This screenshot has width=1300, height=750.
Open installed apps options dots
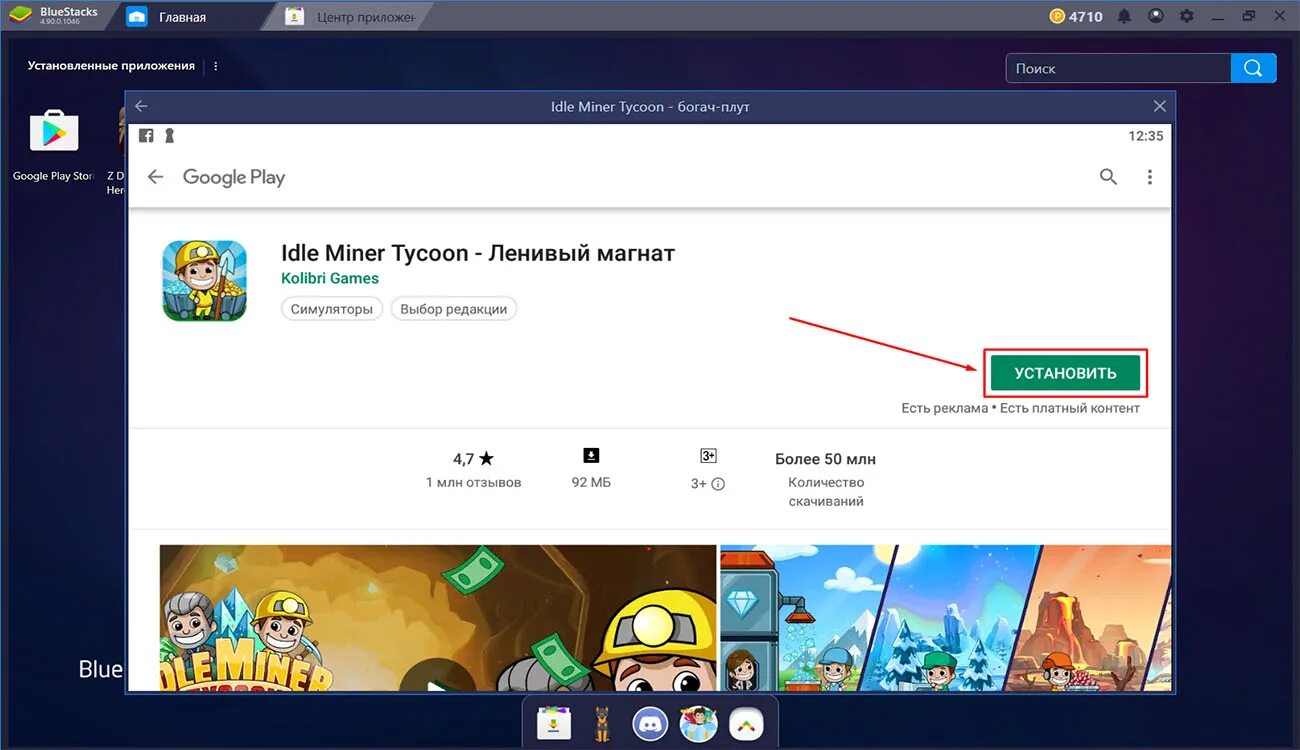click(x=215, y=66)
